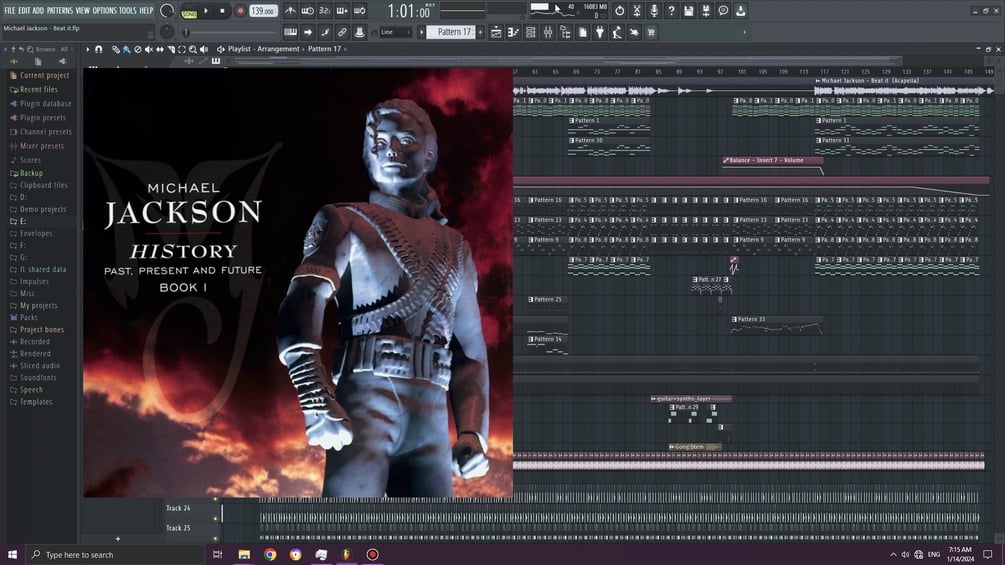Click the stamp icon in toolbar

point(360,32)
